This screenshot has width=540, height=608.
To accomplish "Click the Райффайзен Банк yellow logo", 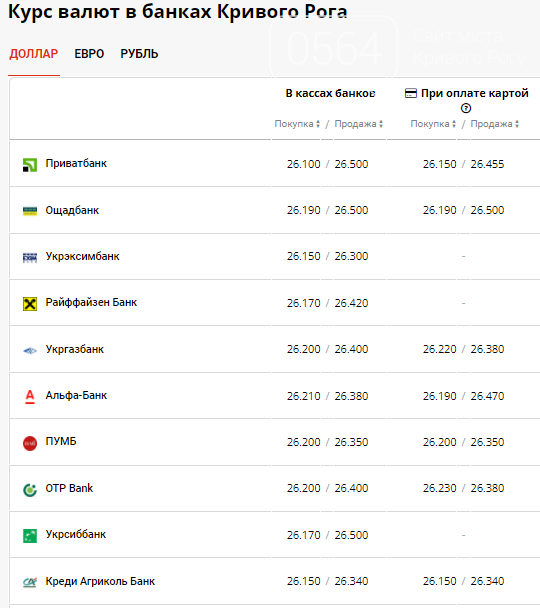I will 30,304.
